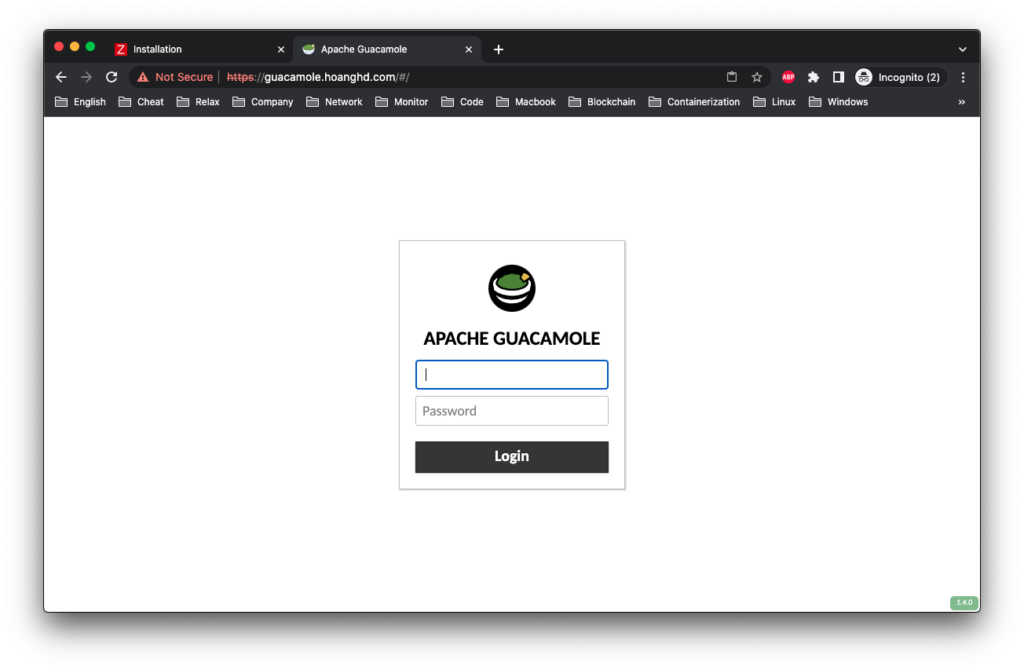Open the Windows bookmarks folder
The image size is (1024, 670).
click(839, 102)
